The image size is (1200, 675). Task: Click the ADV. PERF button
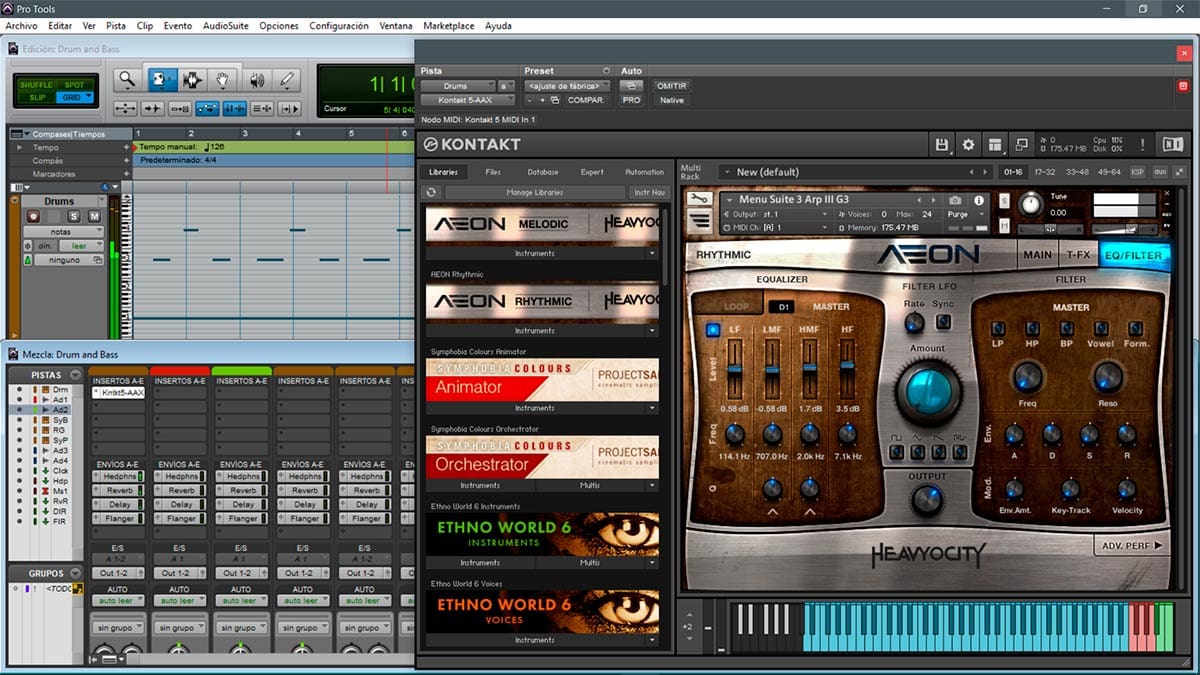tap(1132, 545)
